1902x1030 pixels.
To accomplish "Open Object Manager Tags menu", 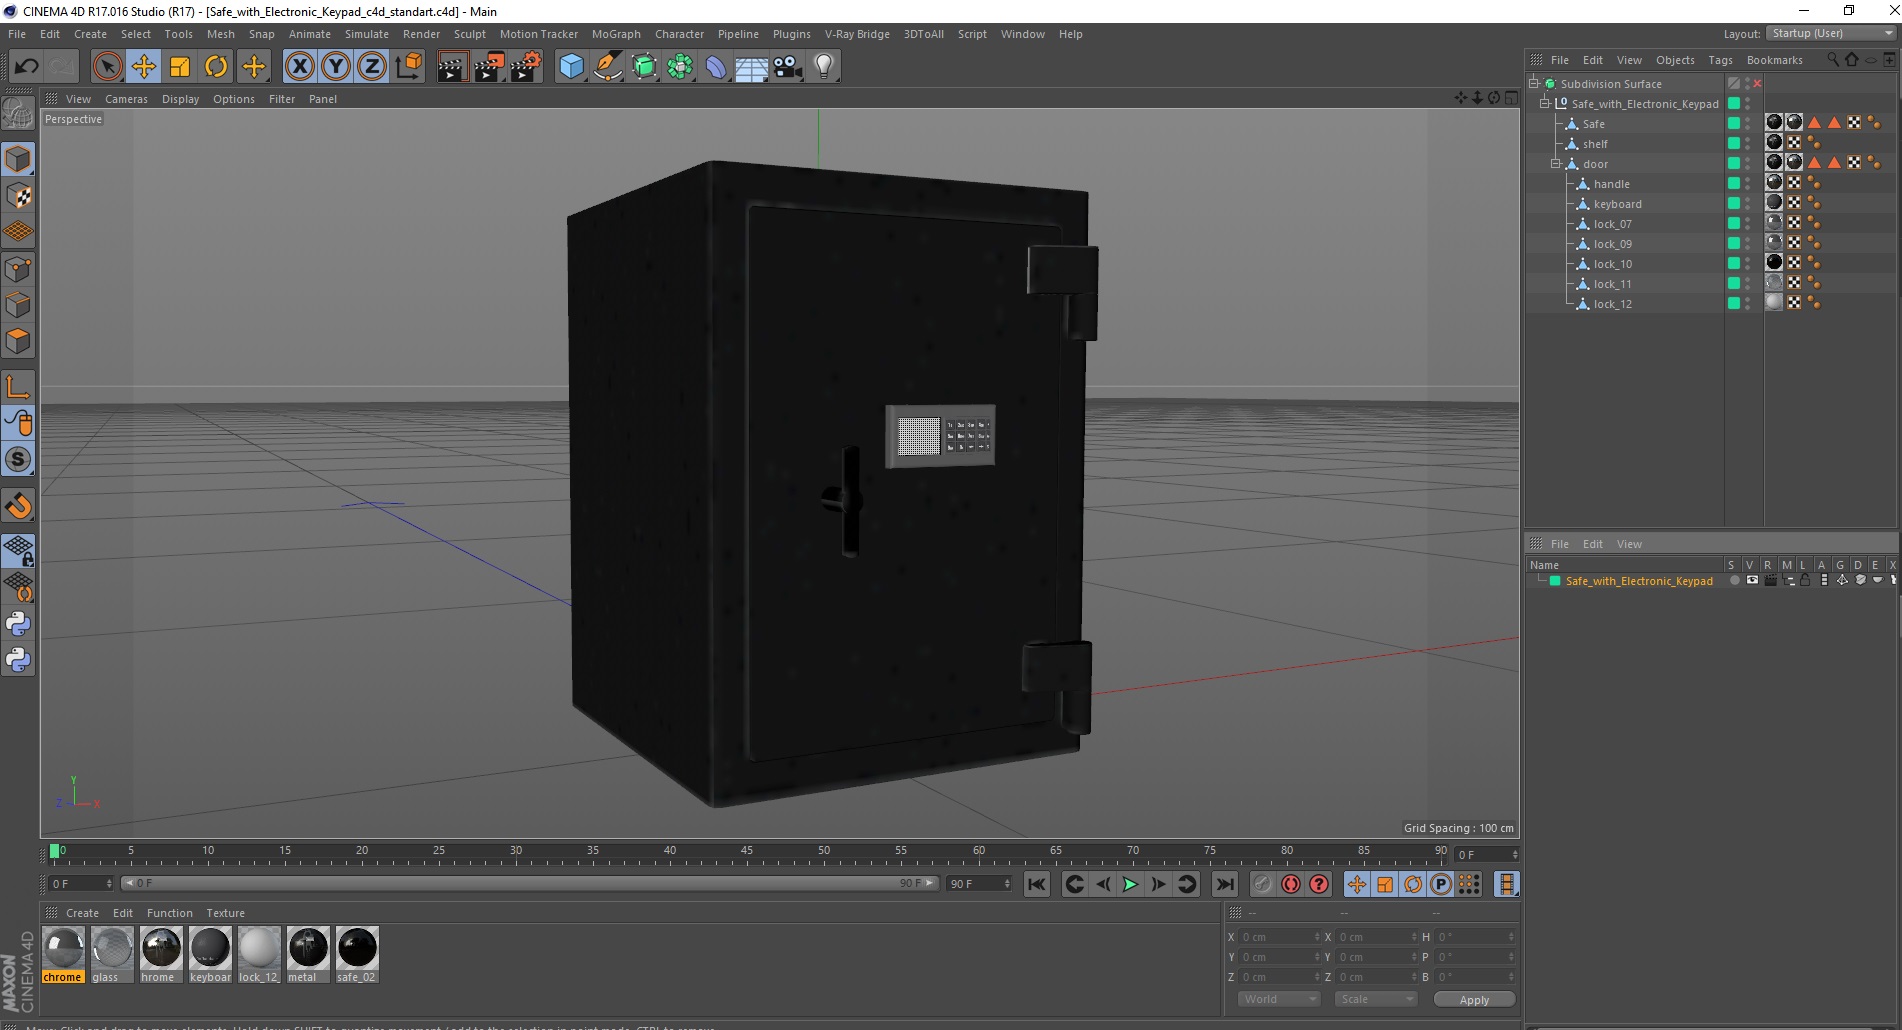I will point(1720,60).
